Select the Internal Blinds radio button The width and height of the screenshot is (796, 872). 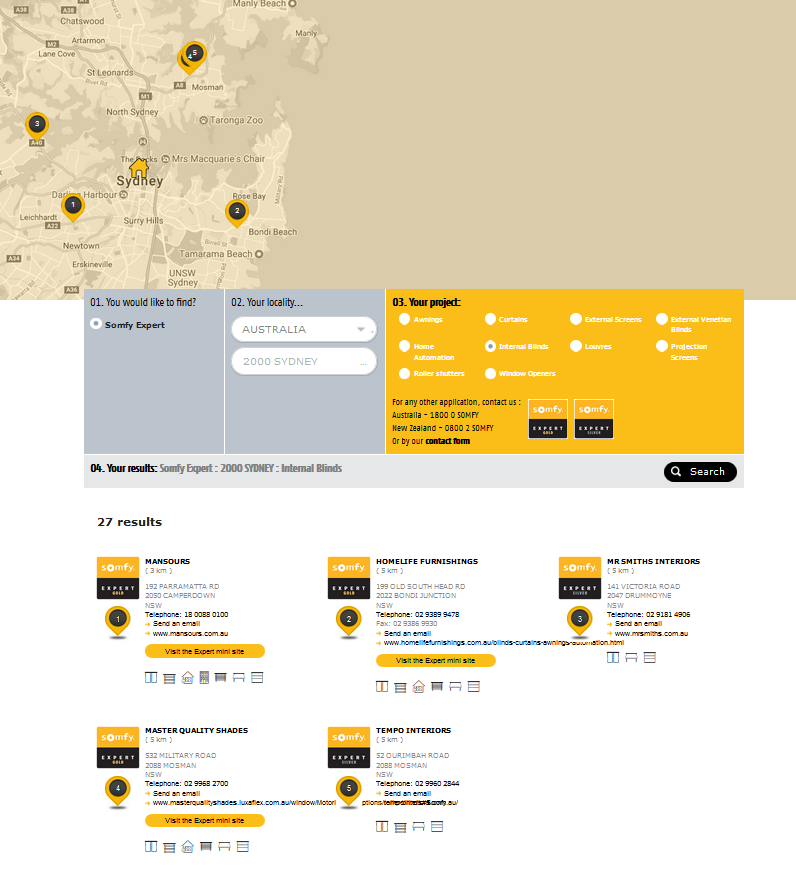point(490,346)
